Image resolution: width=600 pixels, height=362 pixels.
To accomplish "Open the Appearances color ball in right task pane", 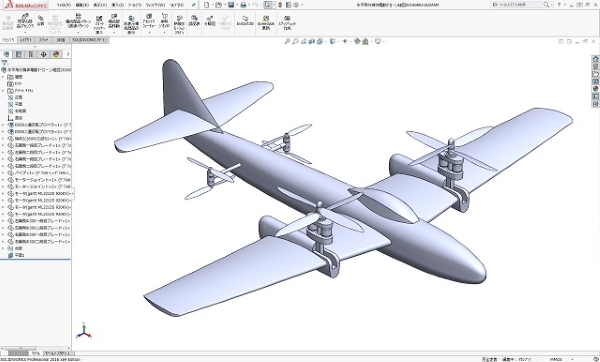I will click(595, 88).
